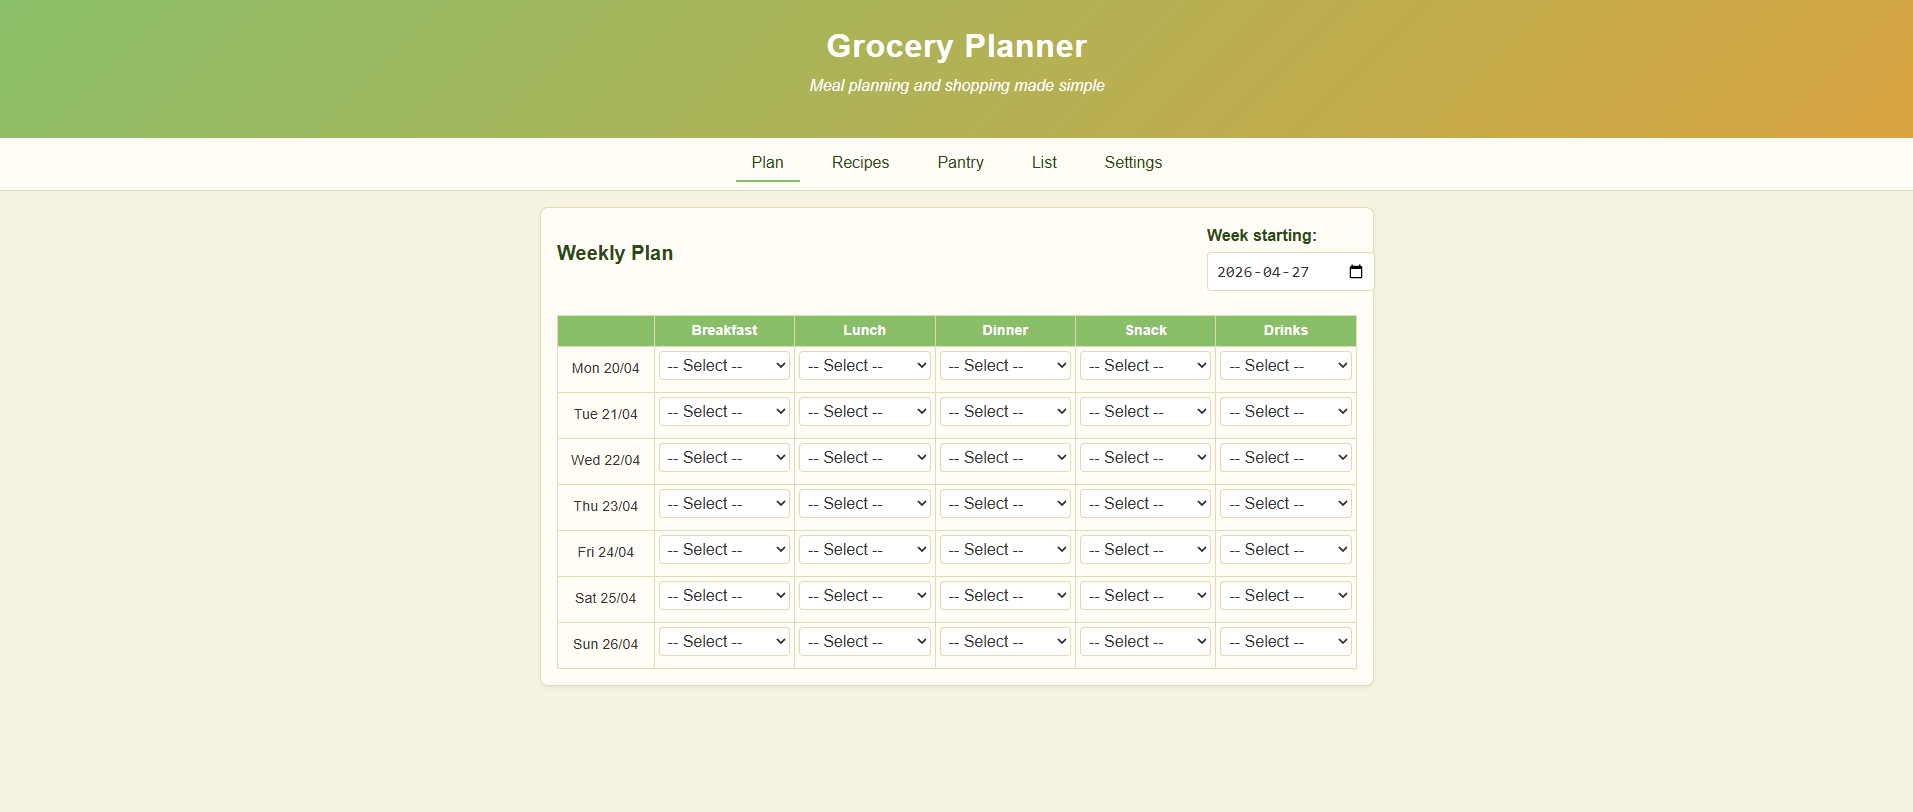
Task: Open Monday 20/04 Snack dropdown
Action: [1145, 366]
